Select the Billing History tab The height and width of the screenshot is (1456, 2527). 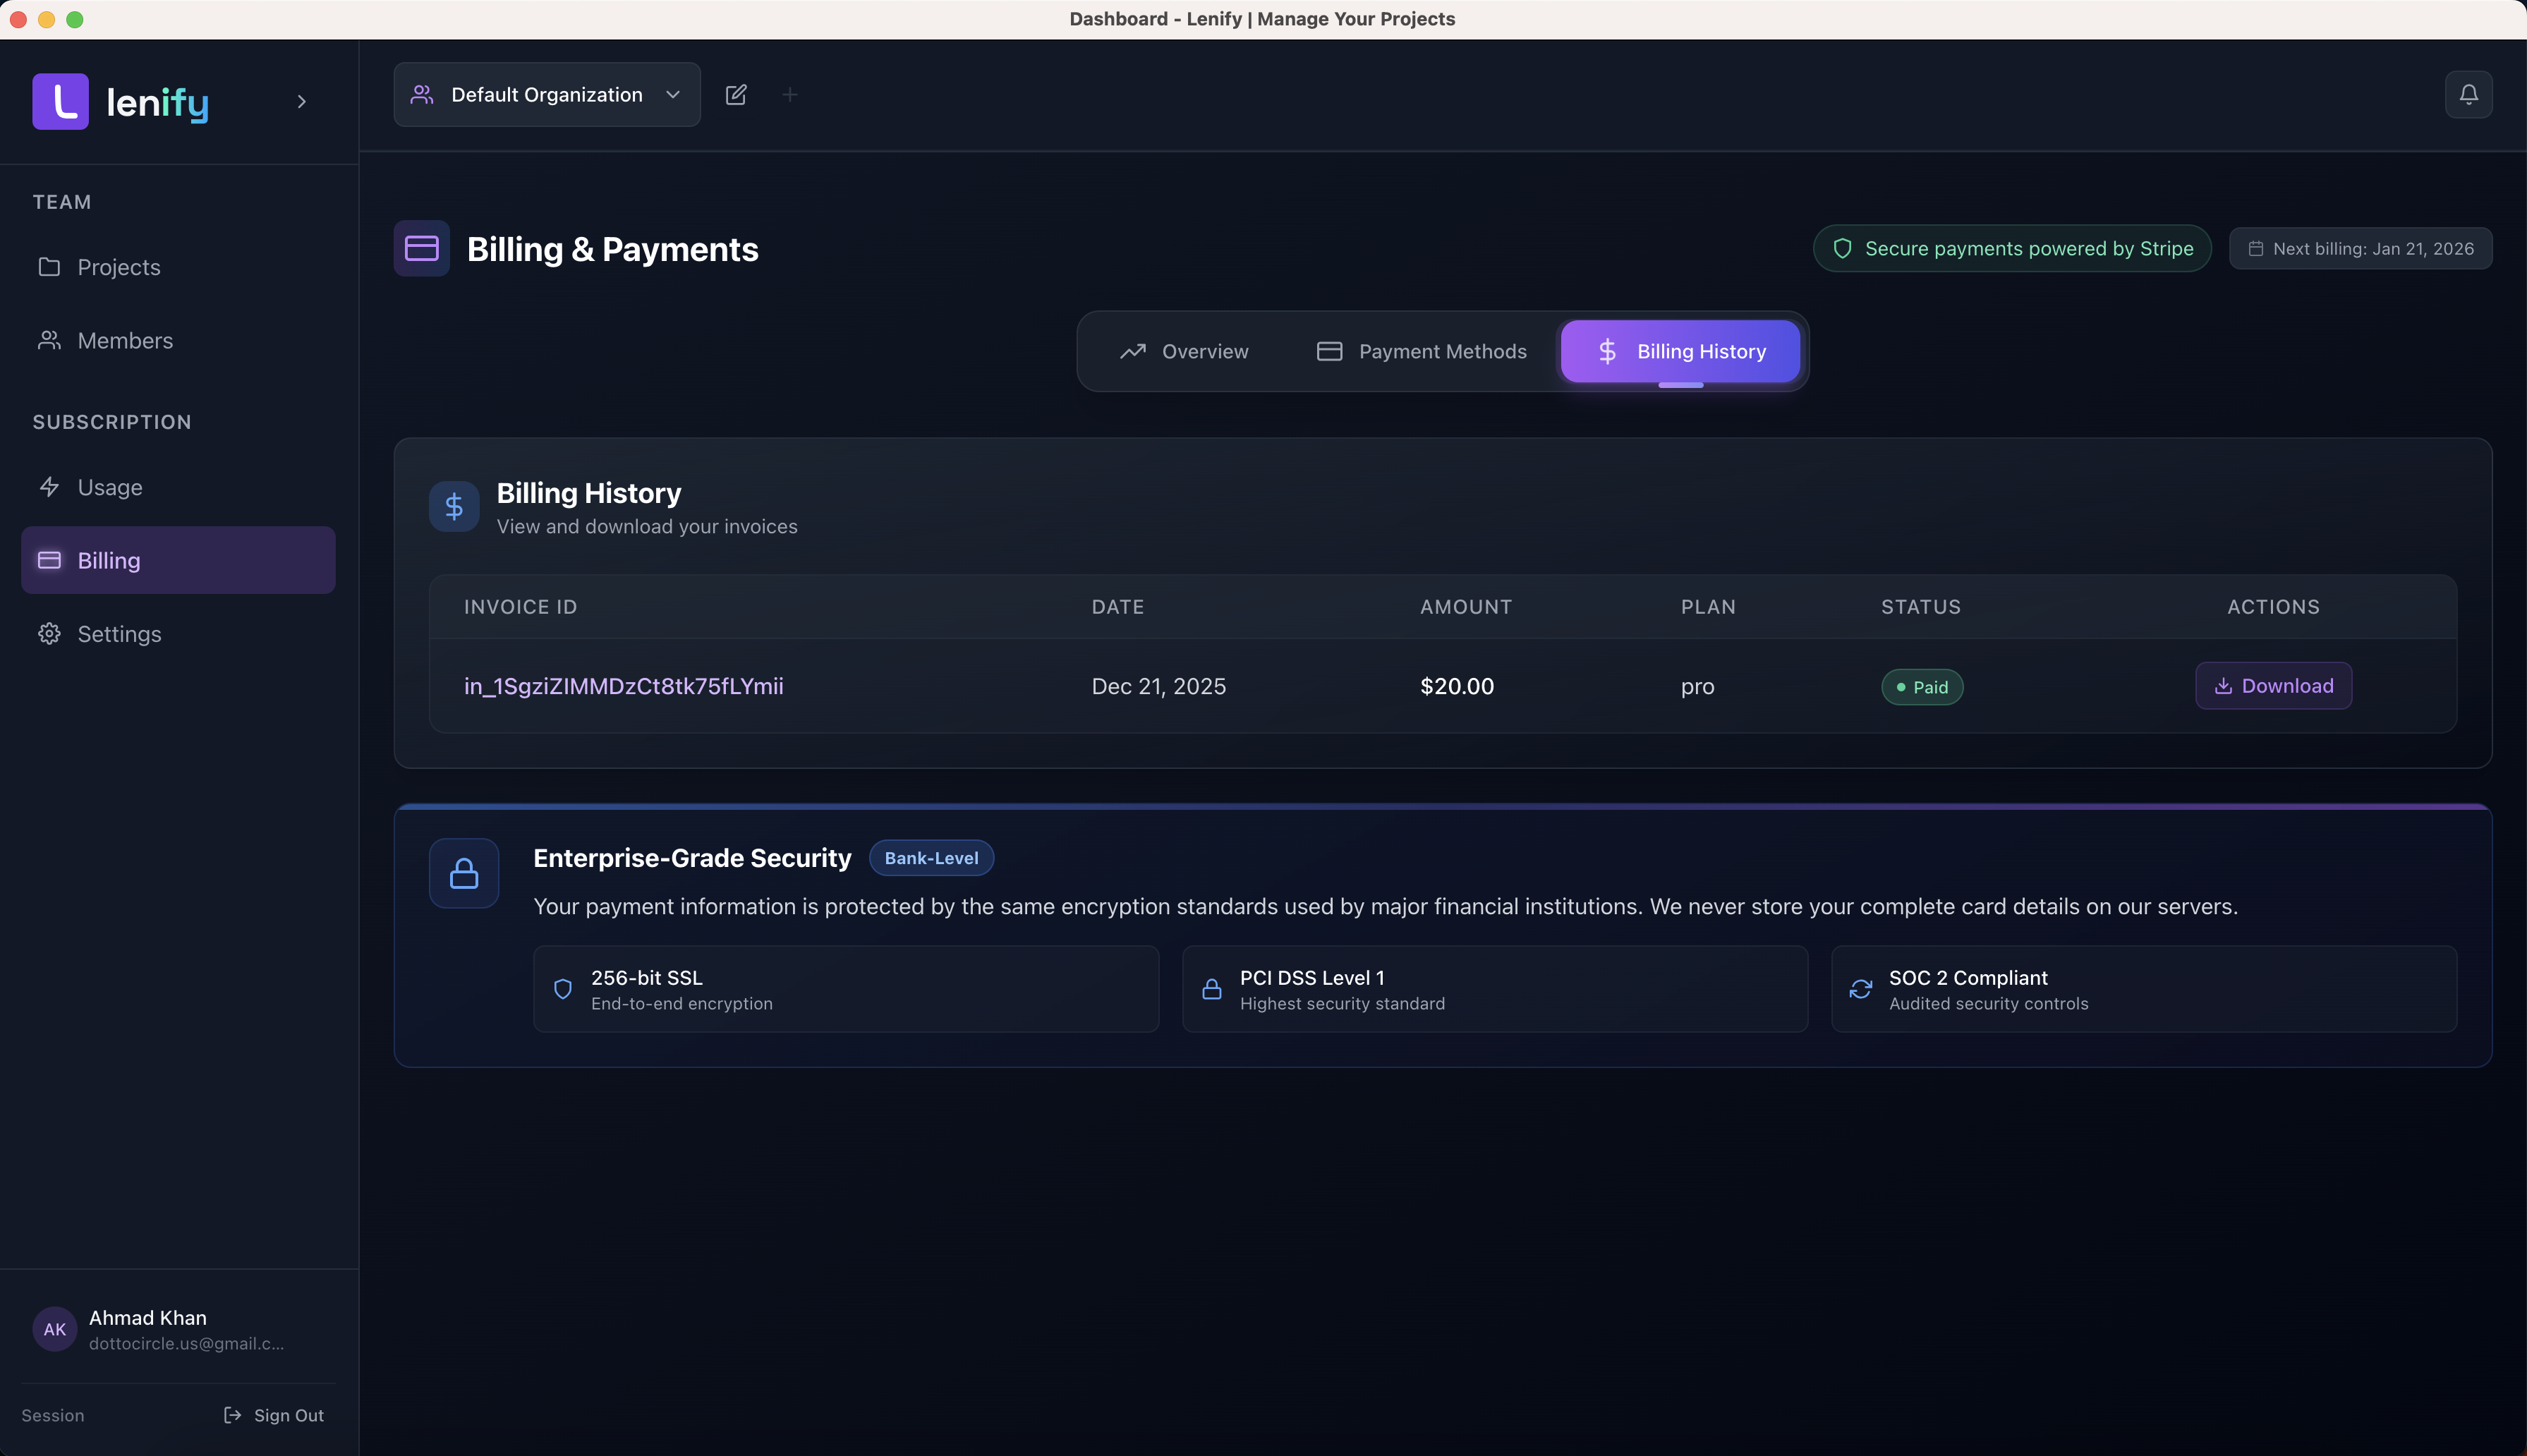1680,351
